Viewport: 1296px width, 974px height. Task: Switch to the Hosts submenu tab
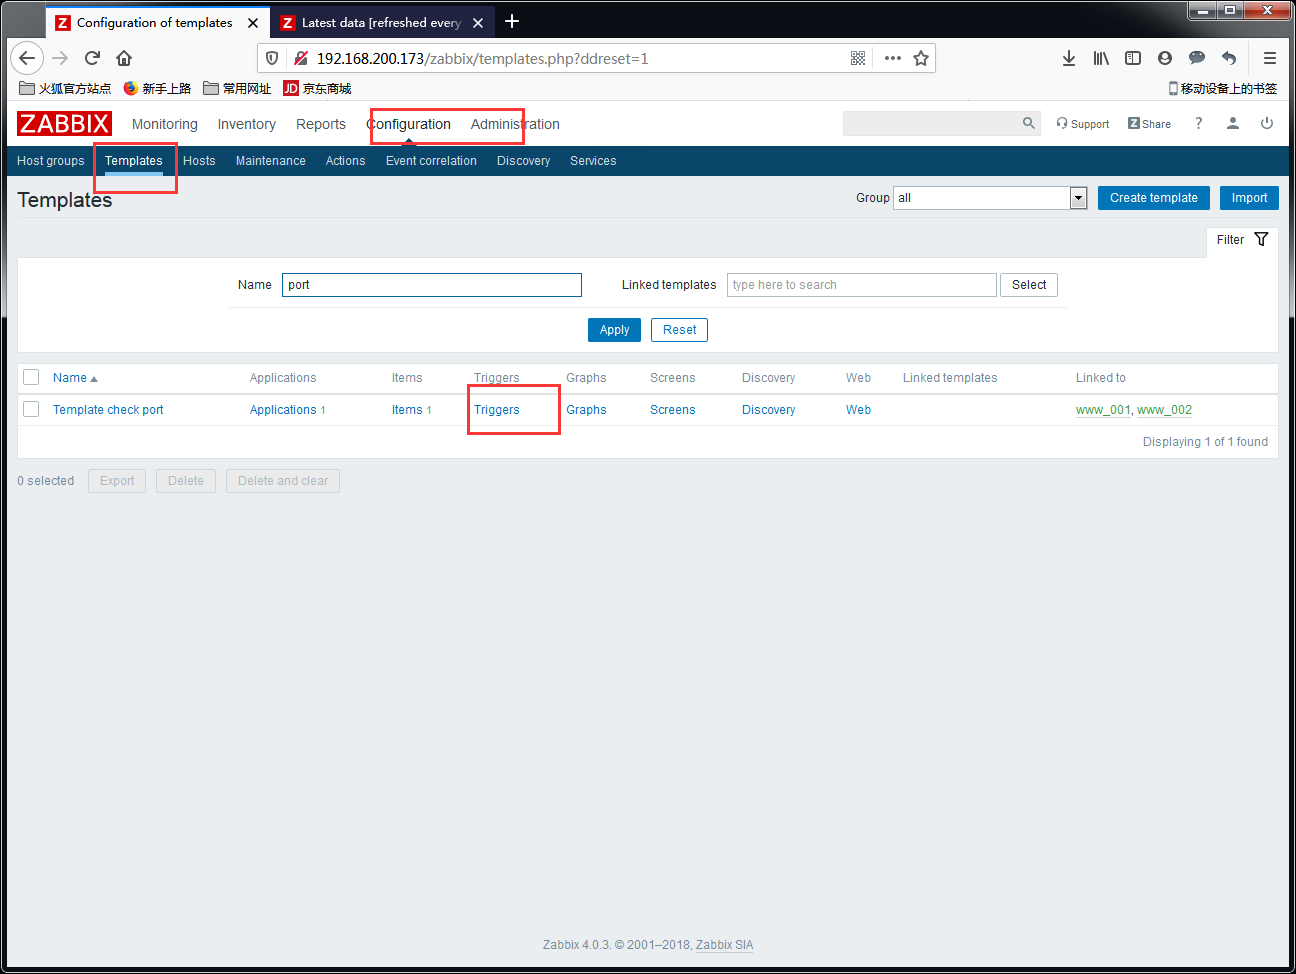click(x=199, y=161)
